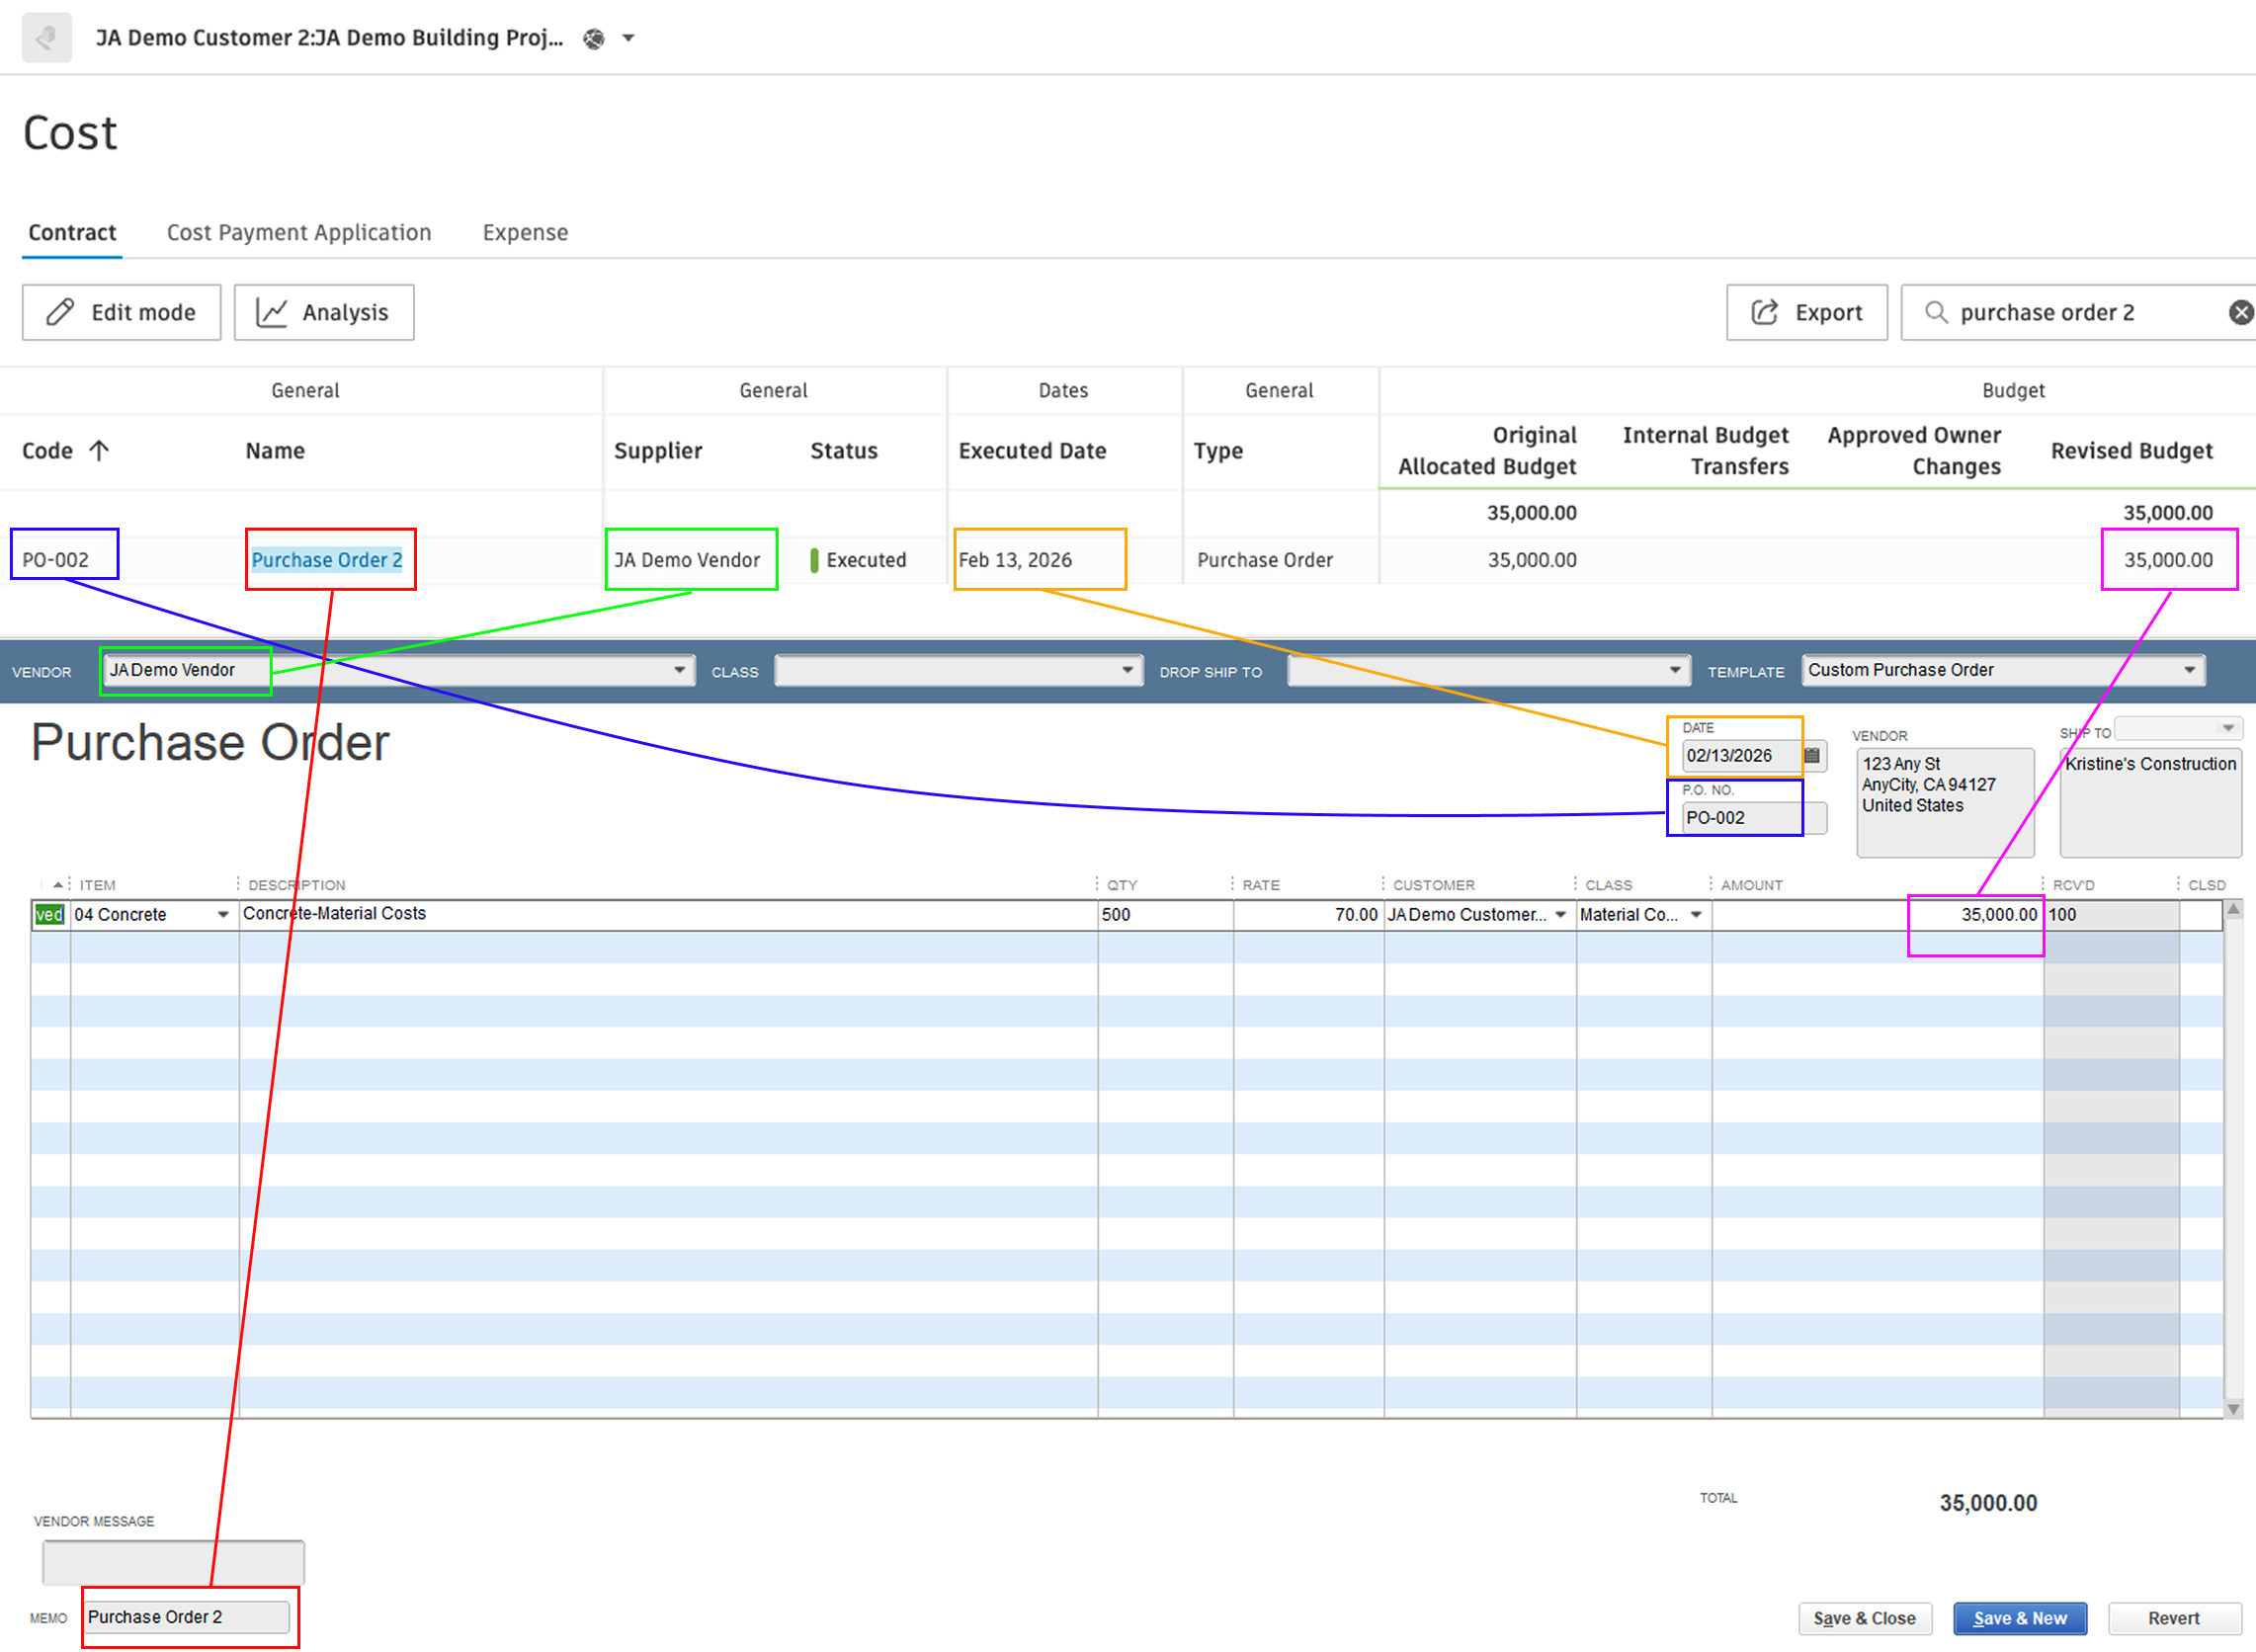Expand the Vendor dropdown showing JA Demo Vendor

pyautogui.click(x=681, y=670)
